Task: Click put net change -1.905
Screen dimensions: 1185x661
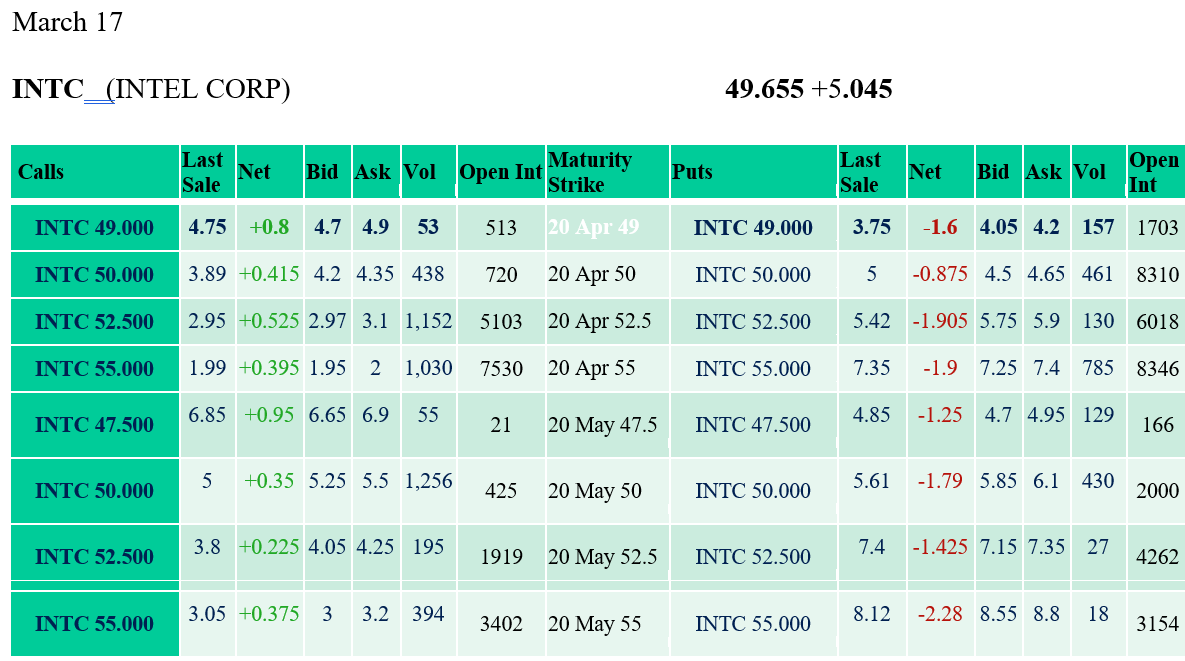Action: 940,320
